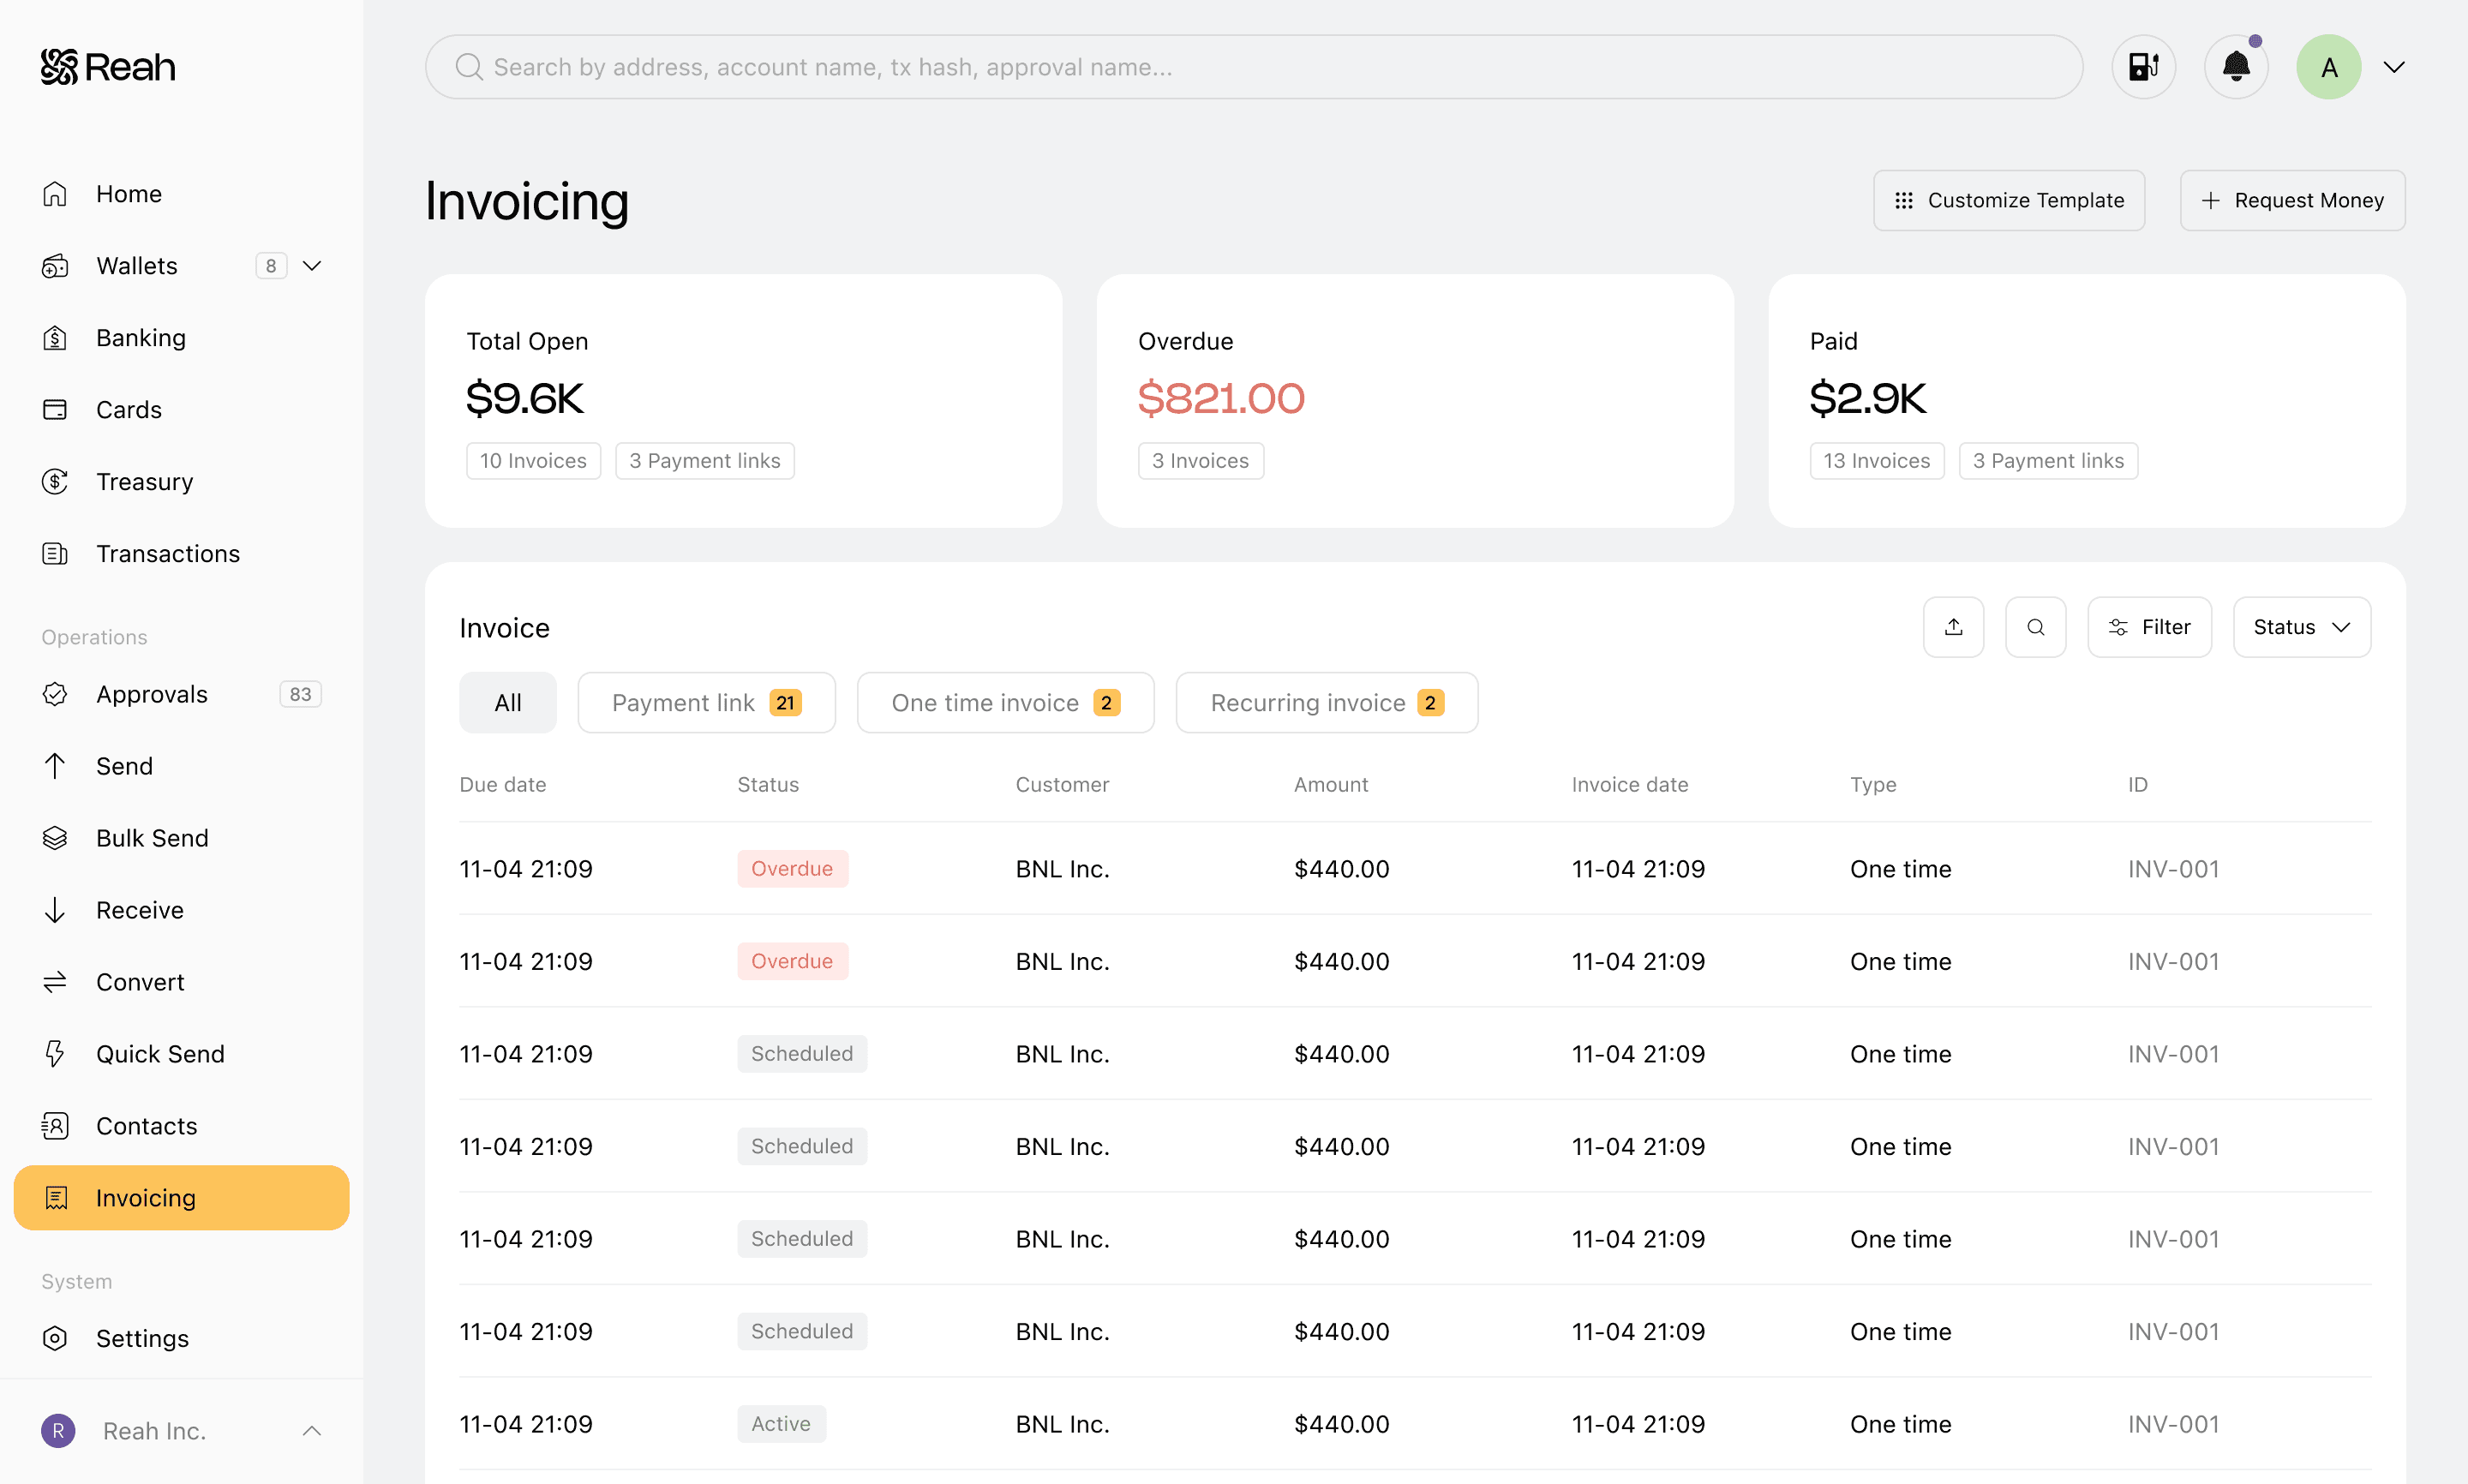Open Treasury from the sidebar
2468x1484 pixels.
pyautogui.click(x=144, y=482)
